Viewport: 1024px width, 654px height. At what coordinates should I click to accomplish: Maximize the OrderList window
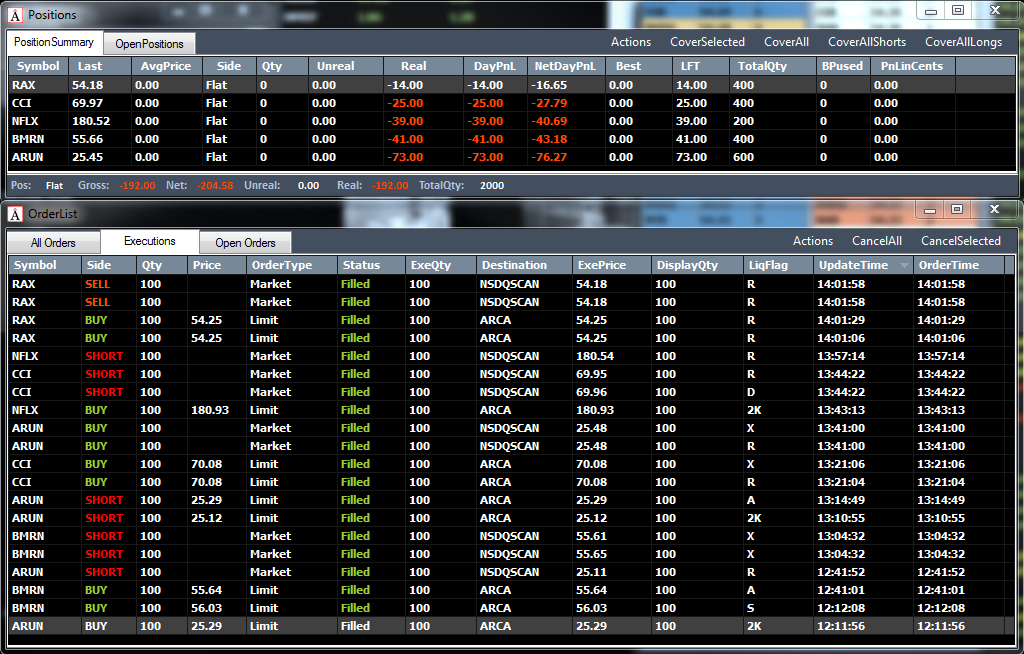point(957,209)
